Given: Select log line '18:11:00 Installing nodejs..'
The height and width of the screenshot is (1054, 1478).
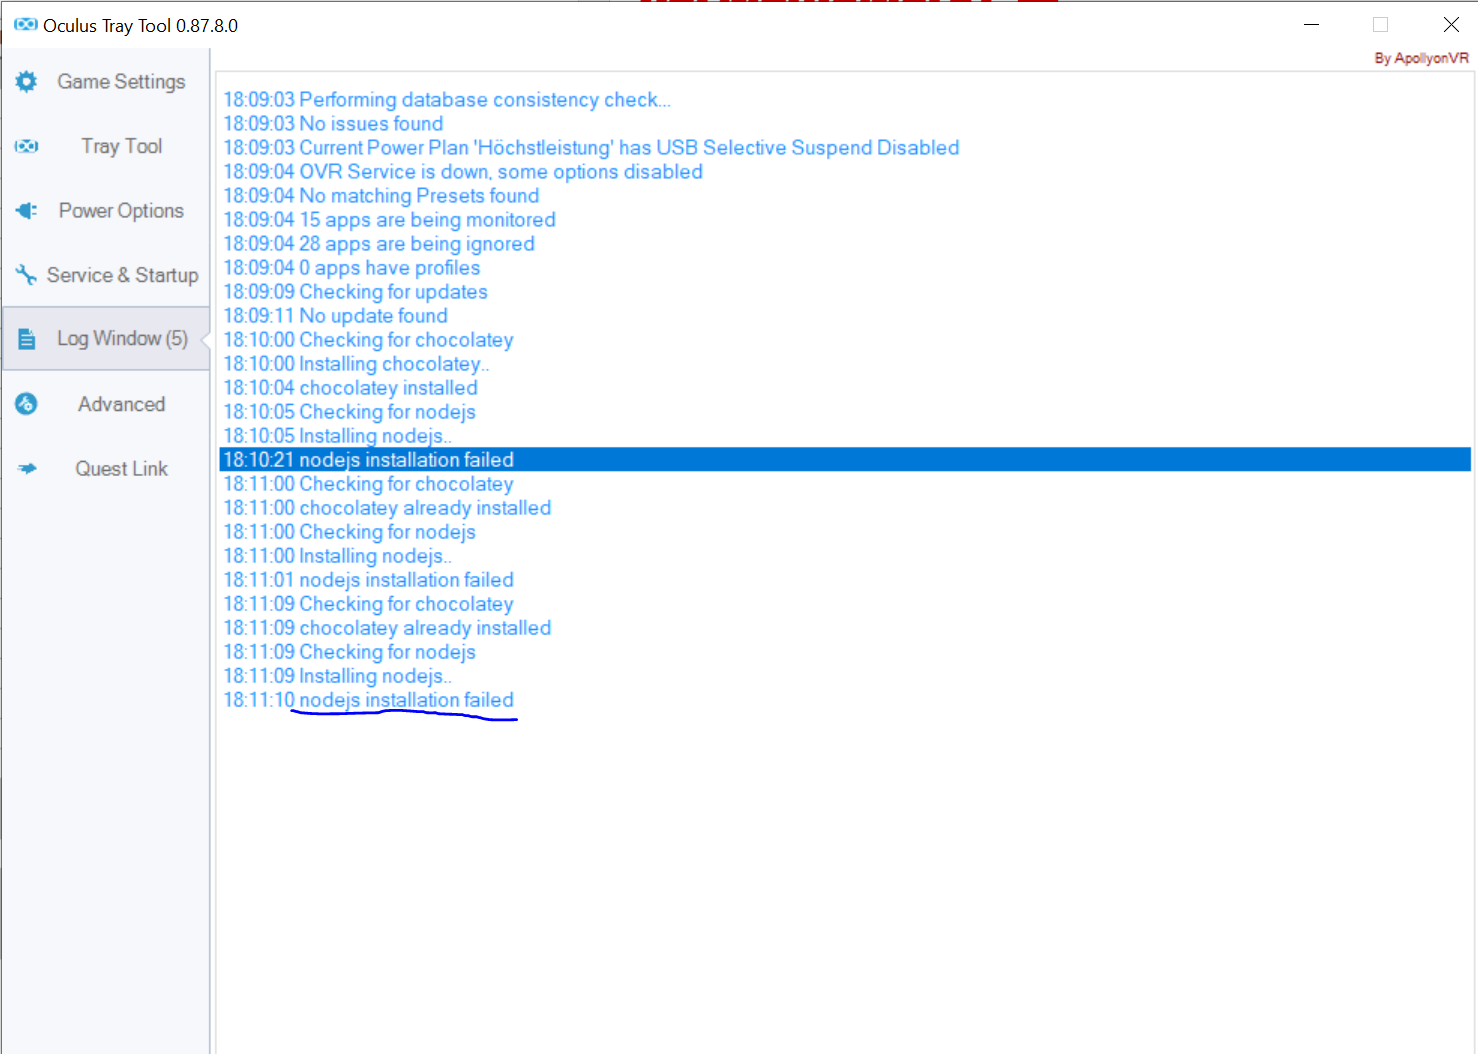Looking at the screenshot, I should [x=337, y=556].
